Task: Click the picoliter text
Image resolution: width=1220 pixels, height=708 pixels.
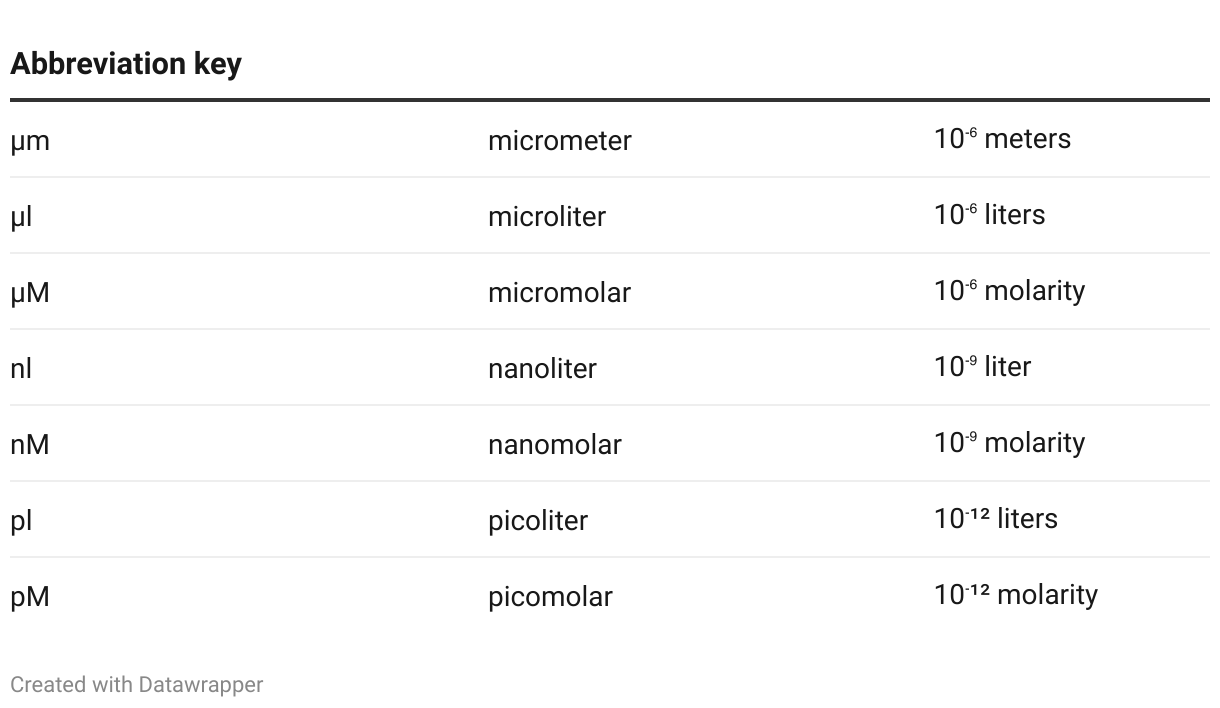Action: pyautogui.click(x=538, y=521)
